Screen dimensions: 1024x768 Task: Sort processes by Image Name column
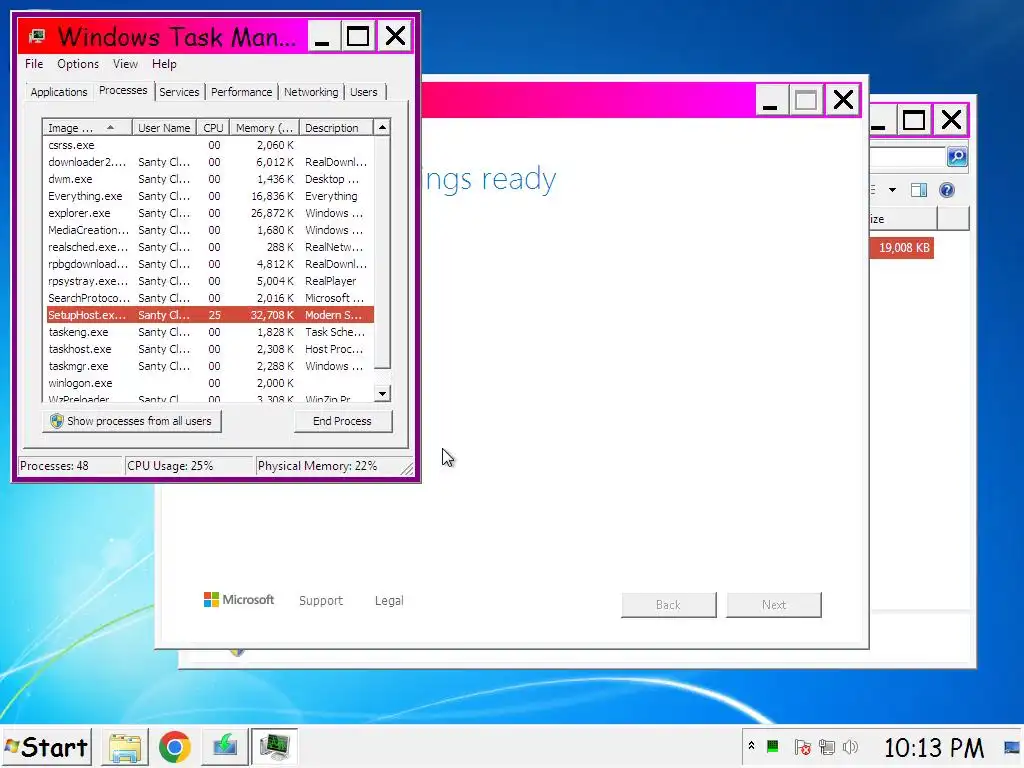(87, 127)
